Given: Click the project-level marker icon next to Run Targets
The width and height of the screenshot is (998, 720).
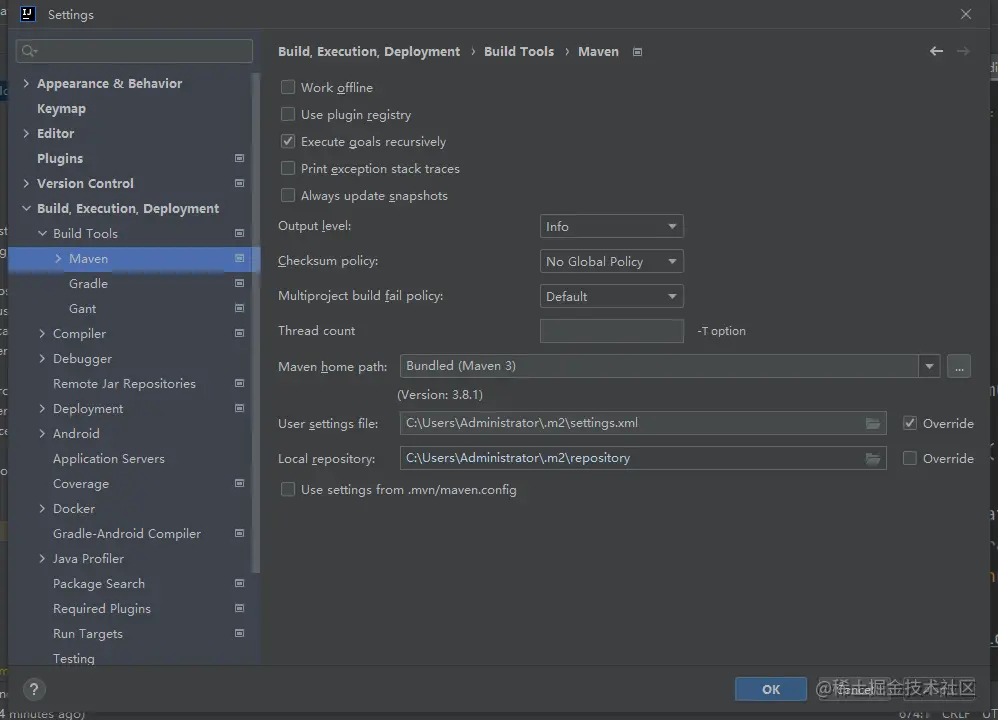Looking at the screenshot, I should [x=239, y=633].
